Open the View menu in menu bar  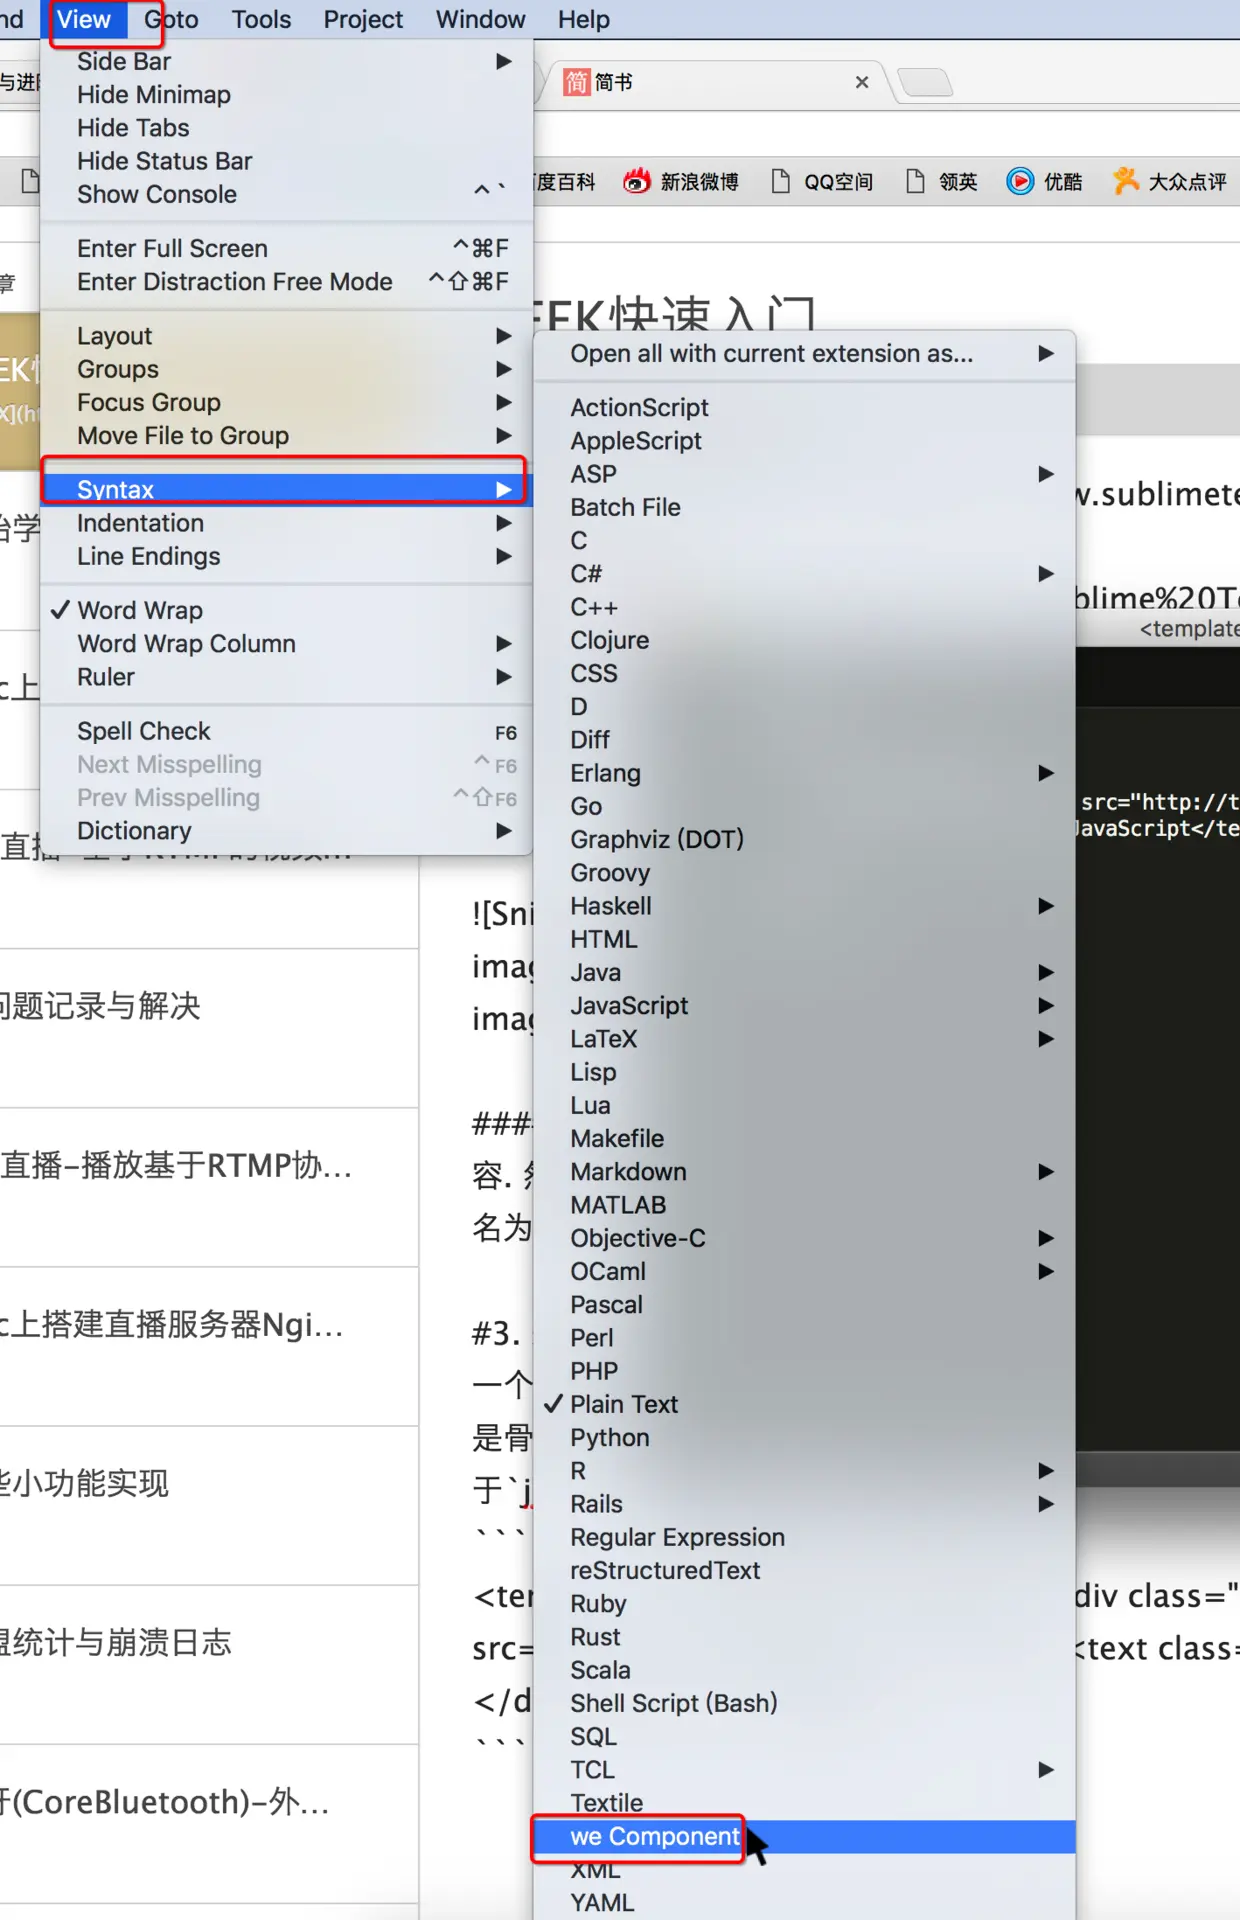[x=83, y=20]
